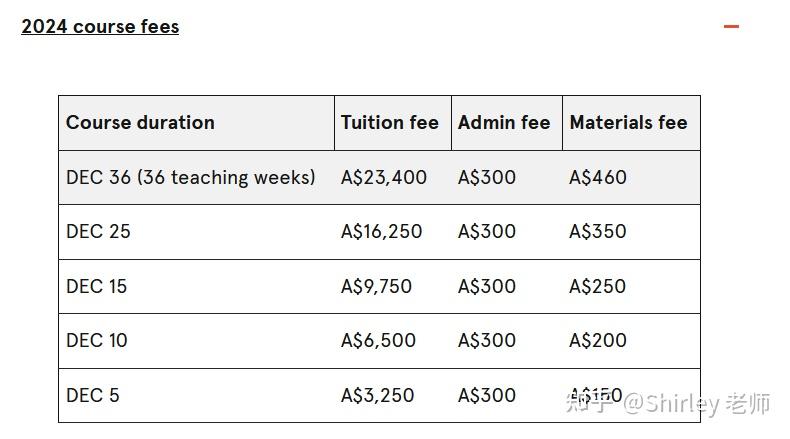Click the DEC 15 row label
The width and height of the screenshot is (790, 439).
point(96,286)
